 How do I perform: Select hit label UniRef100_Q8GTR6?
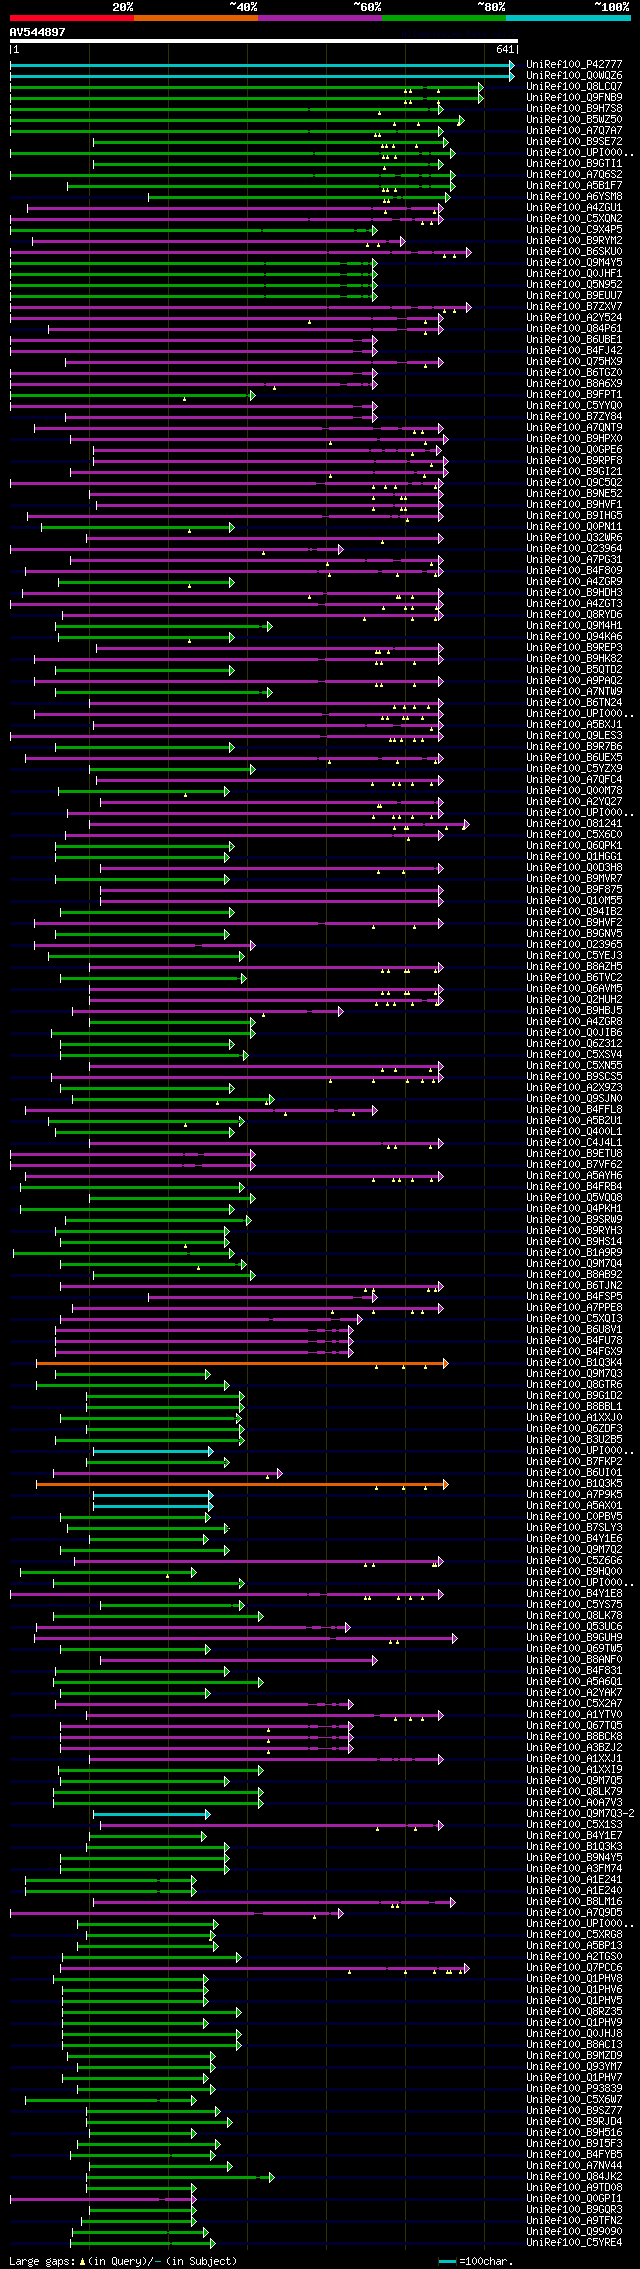click(x=574, y=1385)
